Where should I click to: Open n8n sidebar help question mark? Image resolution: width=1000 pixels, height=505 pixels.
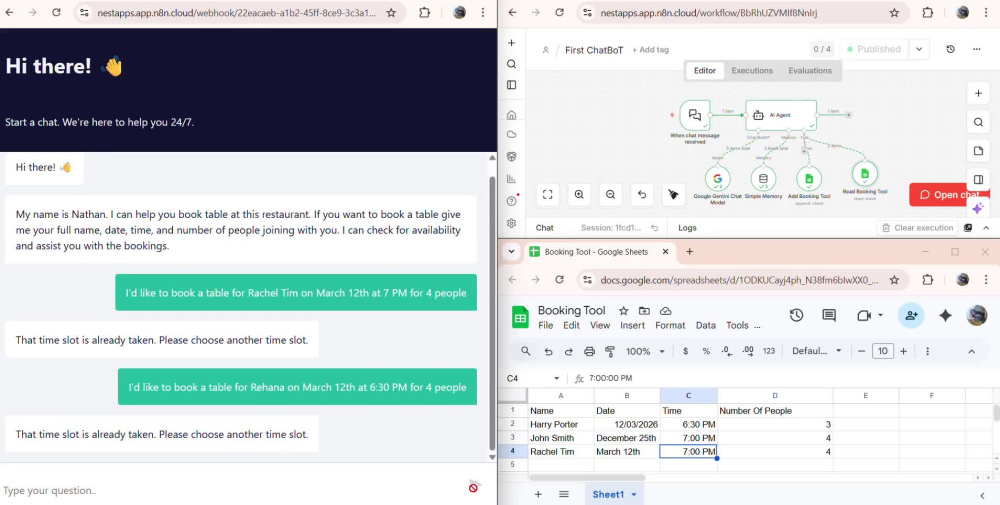pyautogui.click(x=511, y=201)
